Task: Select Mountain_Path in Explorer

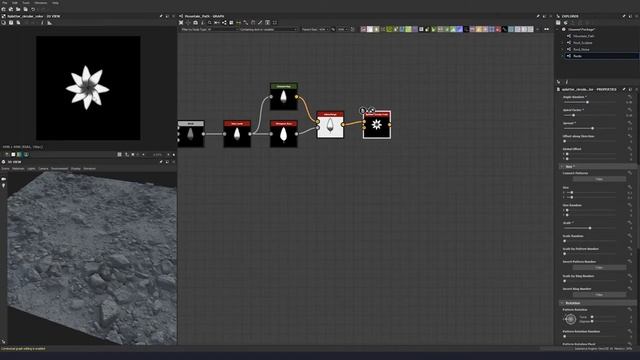Action: [584, 36]
